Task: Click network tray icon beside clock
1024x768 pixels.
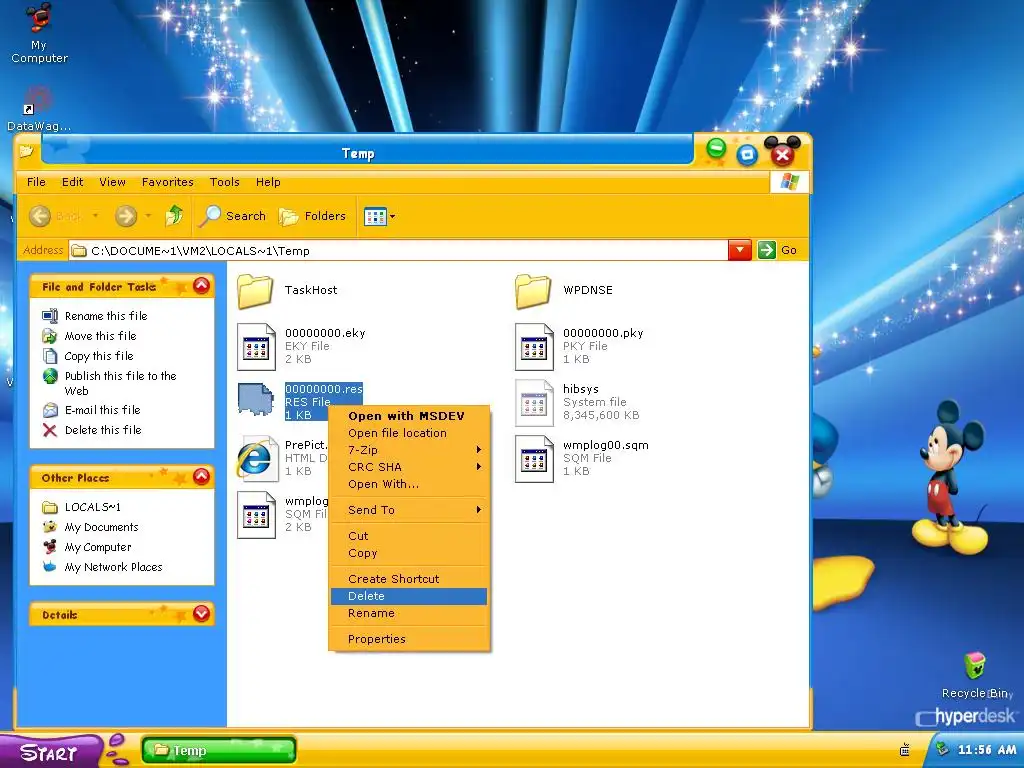Action: coord(941,750)
